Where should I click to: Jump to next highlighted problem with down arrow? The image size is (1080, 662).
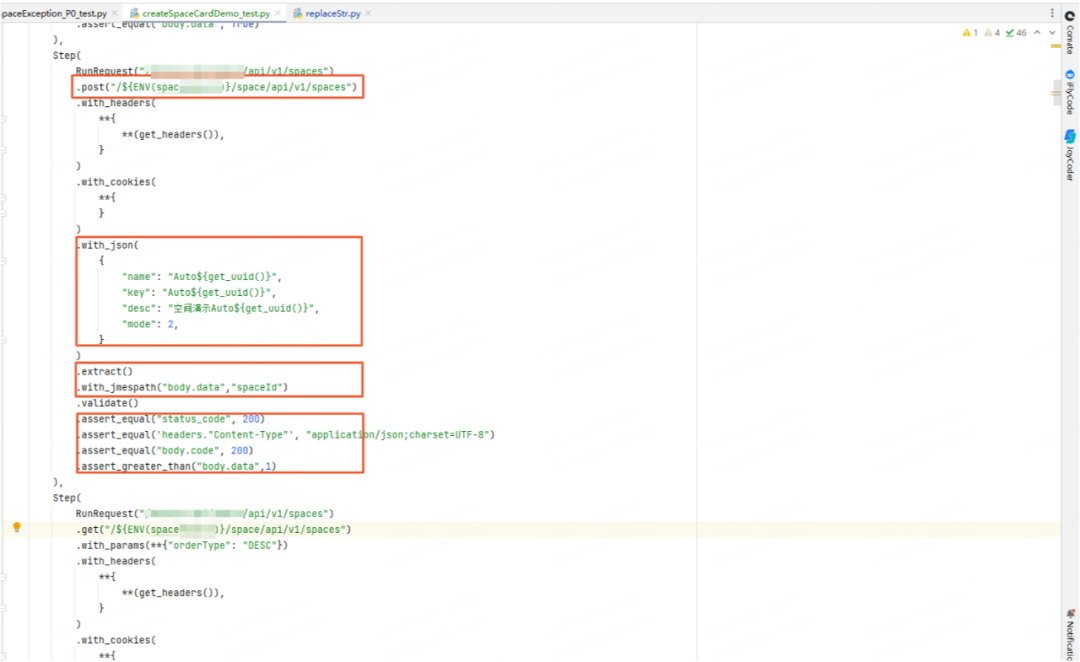click(1052, 32)
